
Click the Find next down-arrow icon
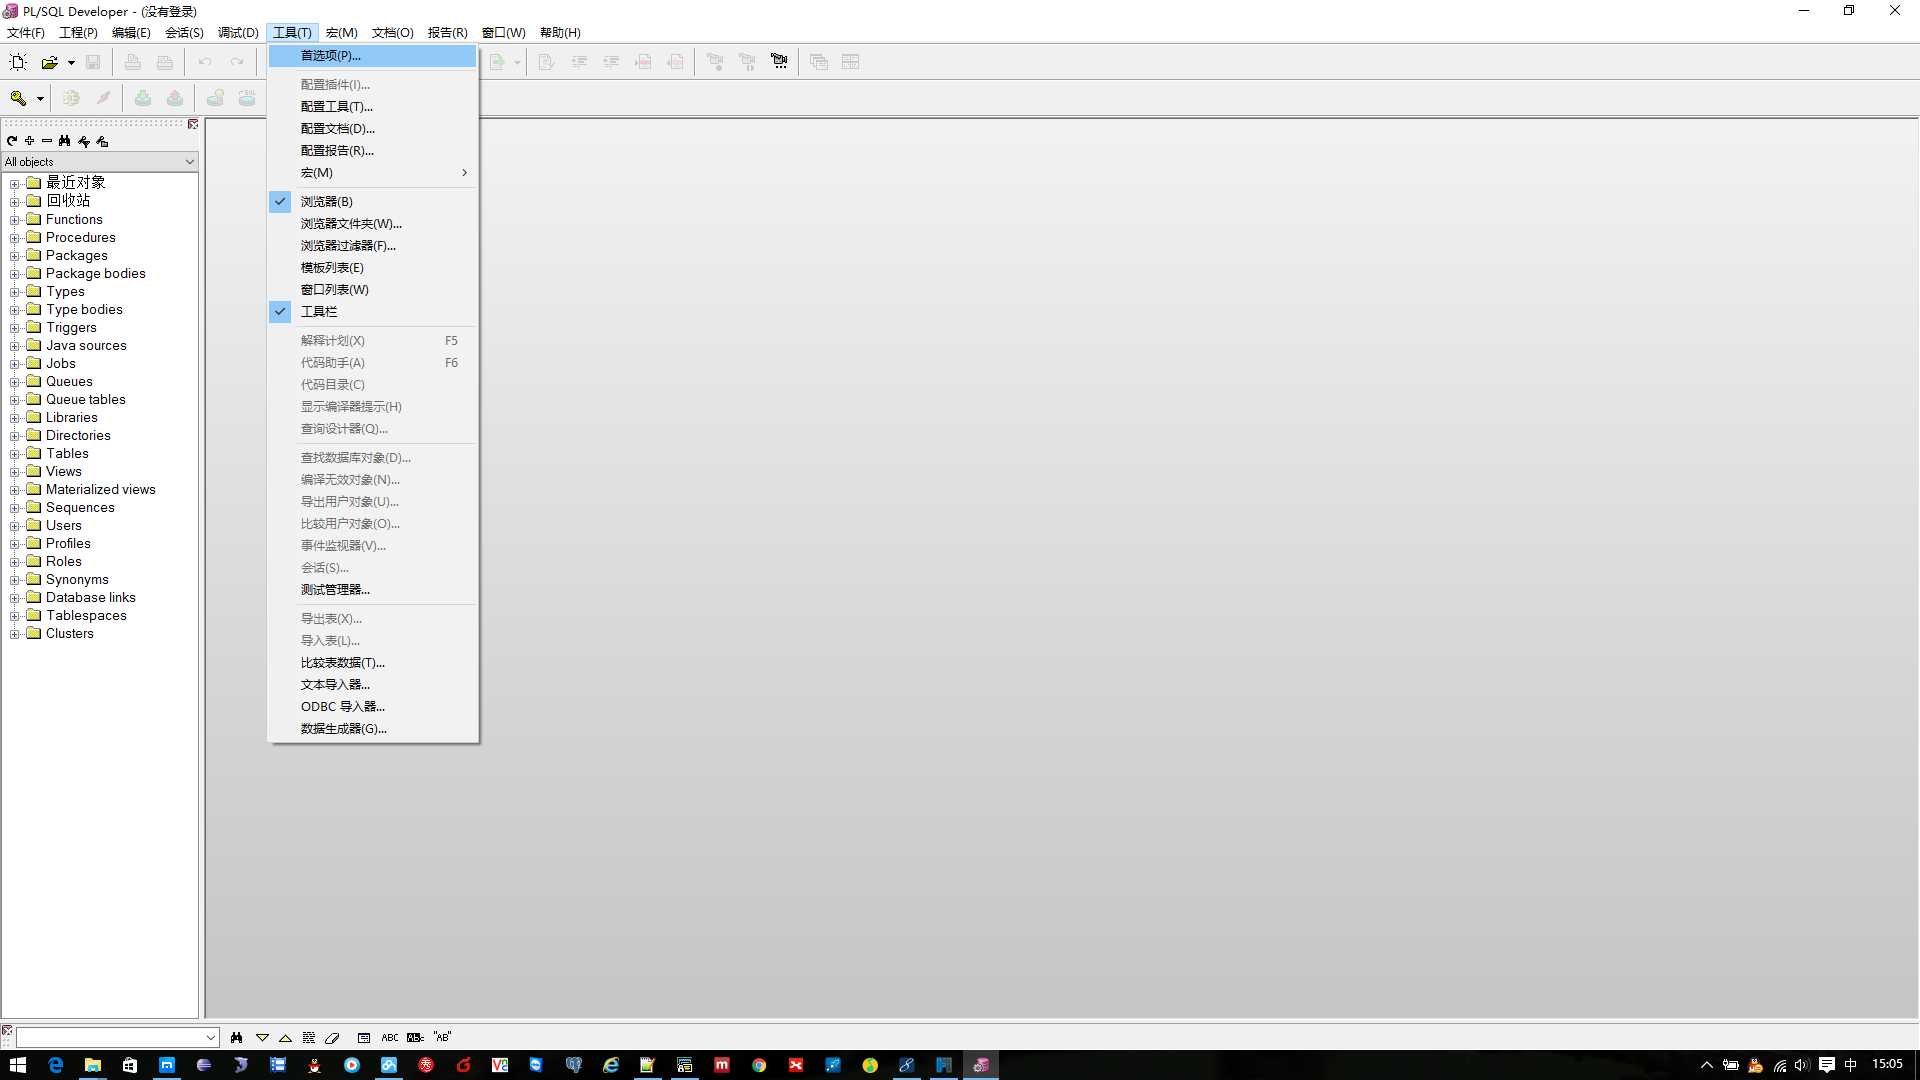262,1038
